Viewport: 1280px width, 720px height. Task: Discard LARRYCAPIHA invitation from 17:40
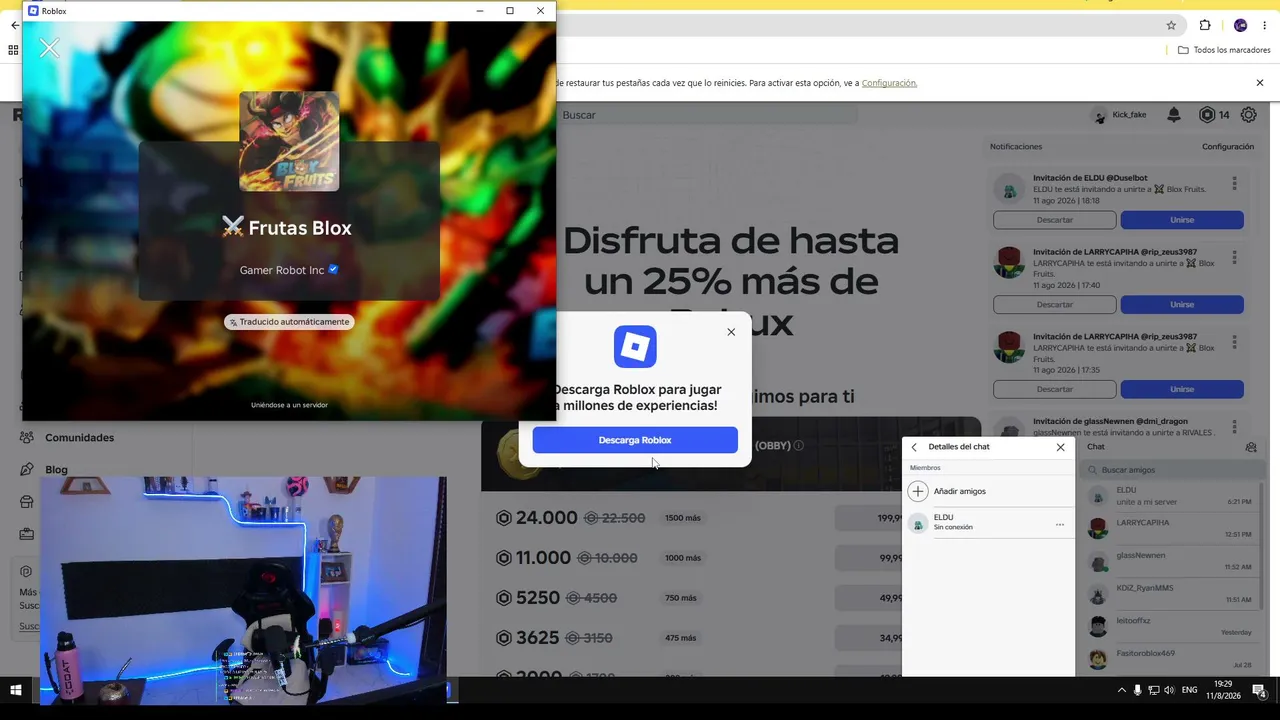coord(1054,304)
